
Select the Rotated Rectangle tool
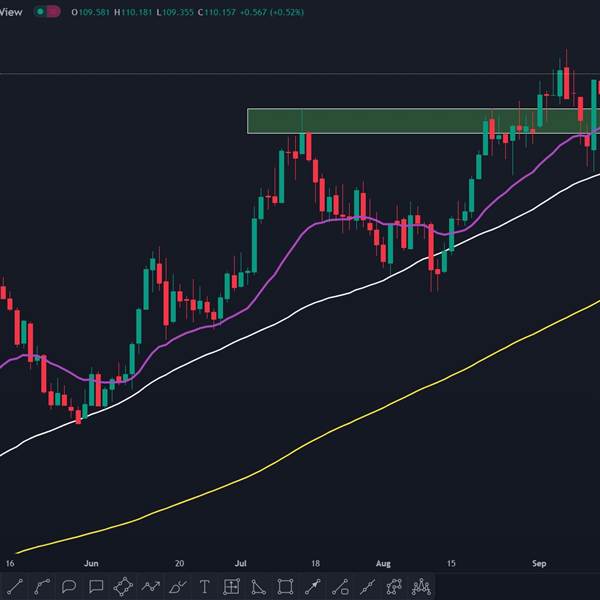click(x=123, y=586)
